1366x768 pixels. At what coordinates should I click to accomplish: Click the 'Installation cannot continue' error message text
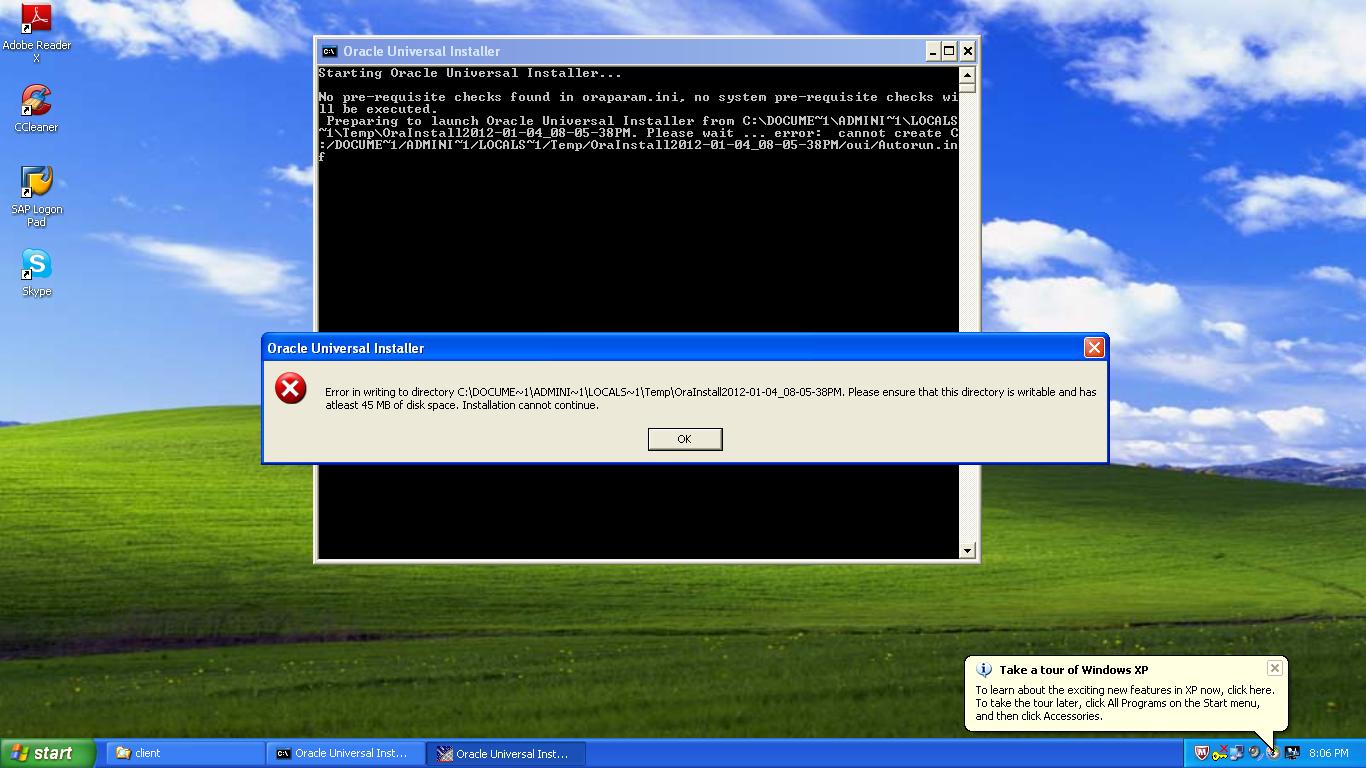530,405
